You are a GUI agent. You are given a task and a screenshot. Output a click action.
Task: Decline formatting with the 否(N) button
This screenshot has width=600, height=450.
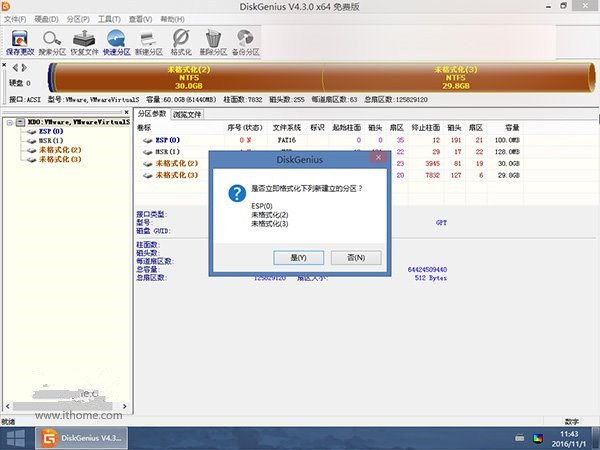(355, 257)
